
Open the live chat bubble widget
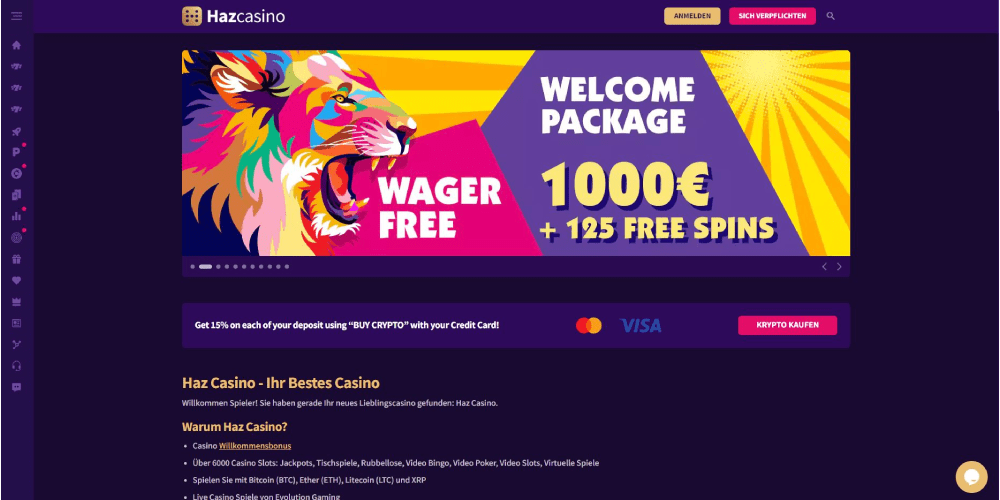[x=971, y=477]
